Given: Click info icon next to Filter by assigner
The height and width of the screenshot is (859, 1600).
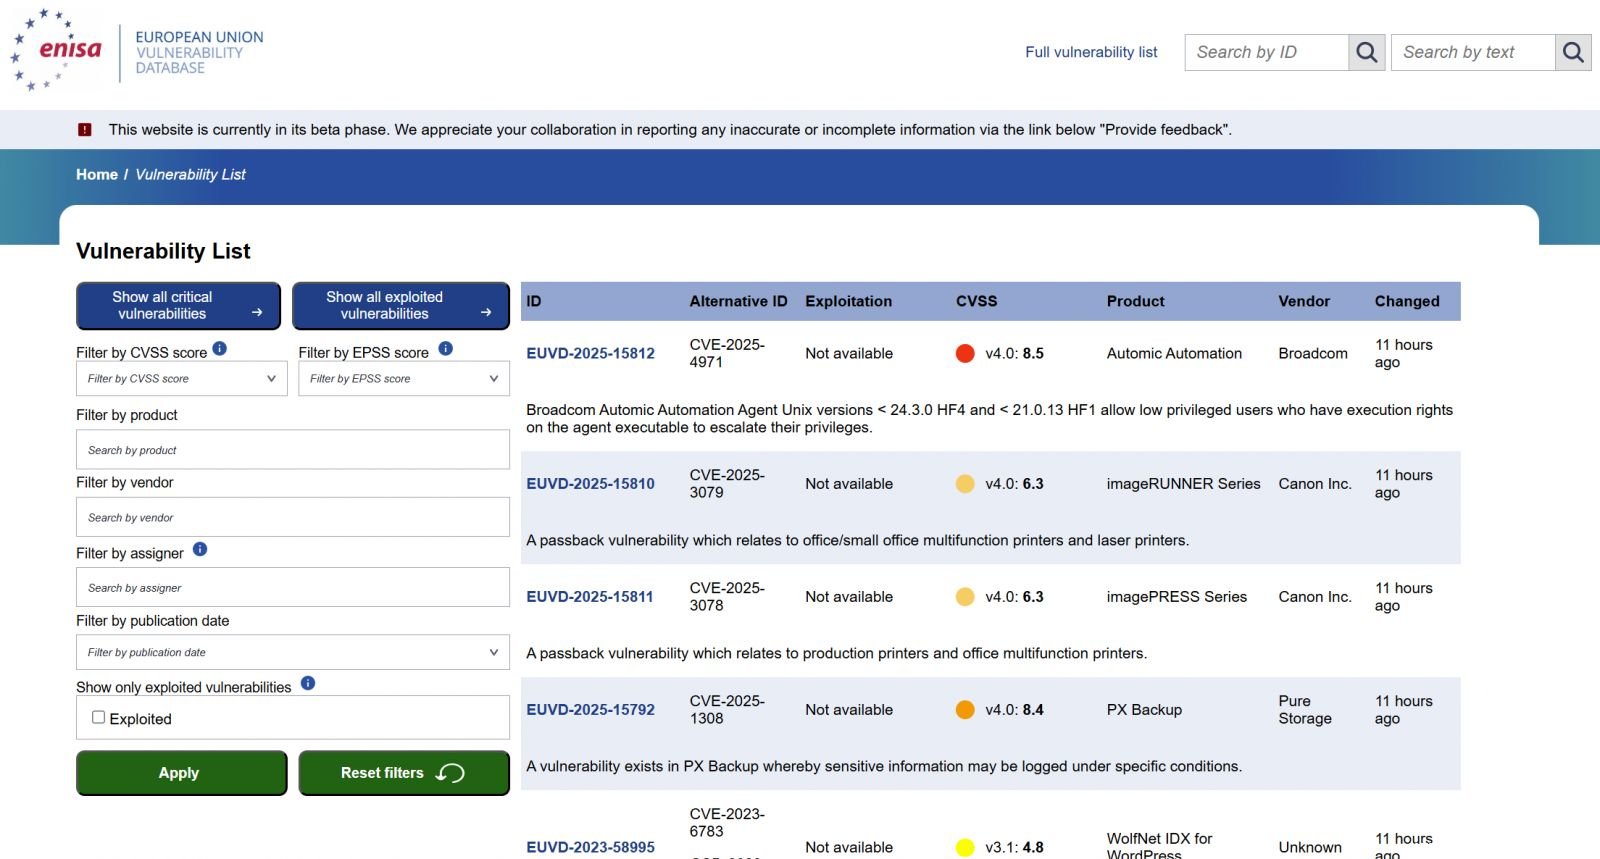Looking at the screenshot, I should (200, 550).
